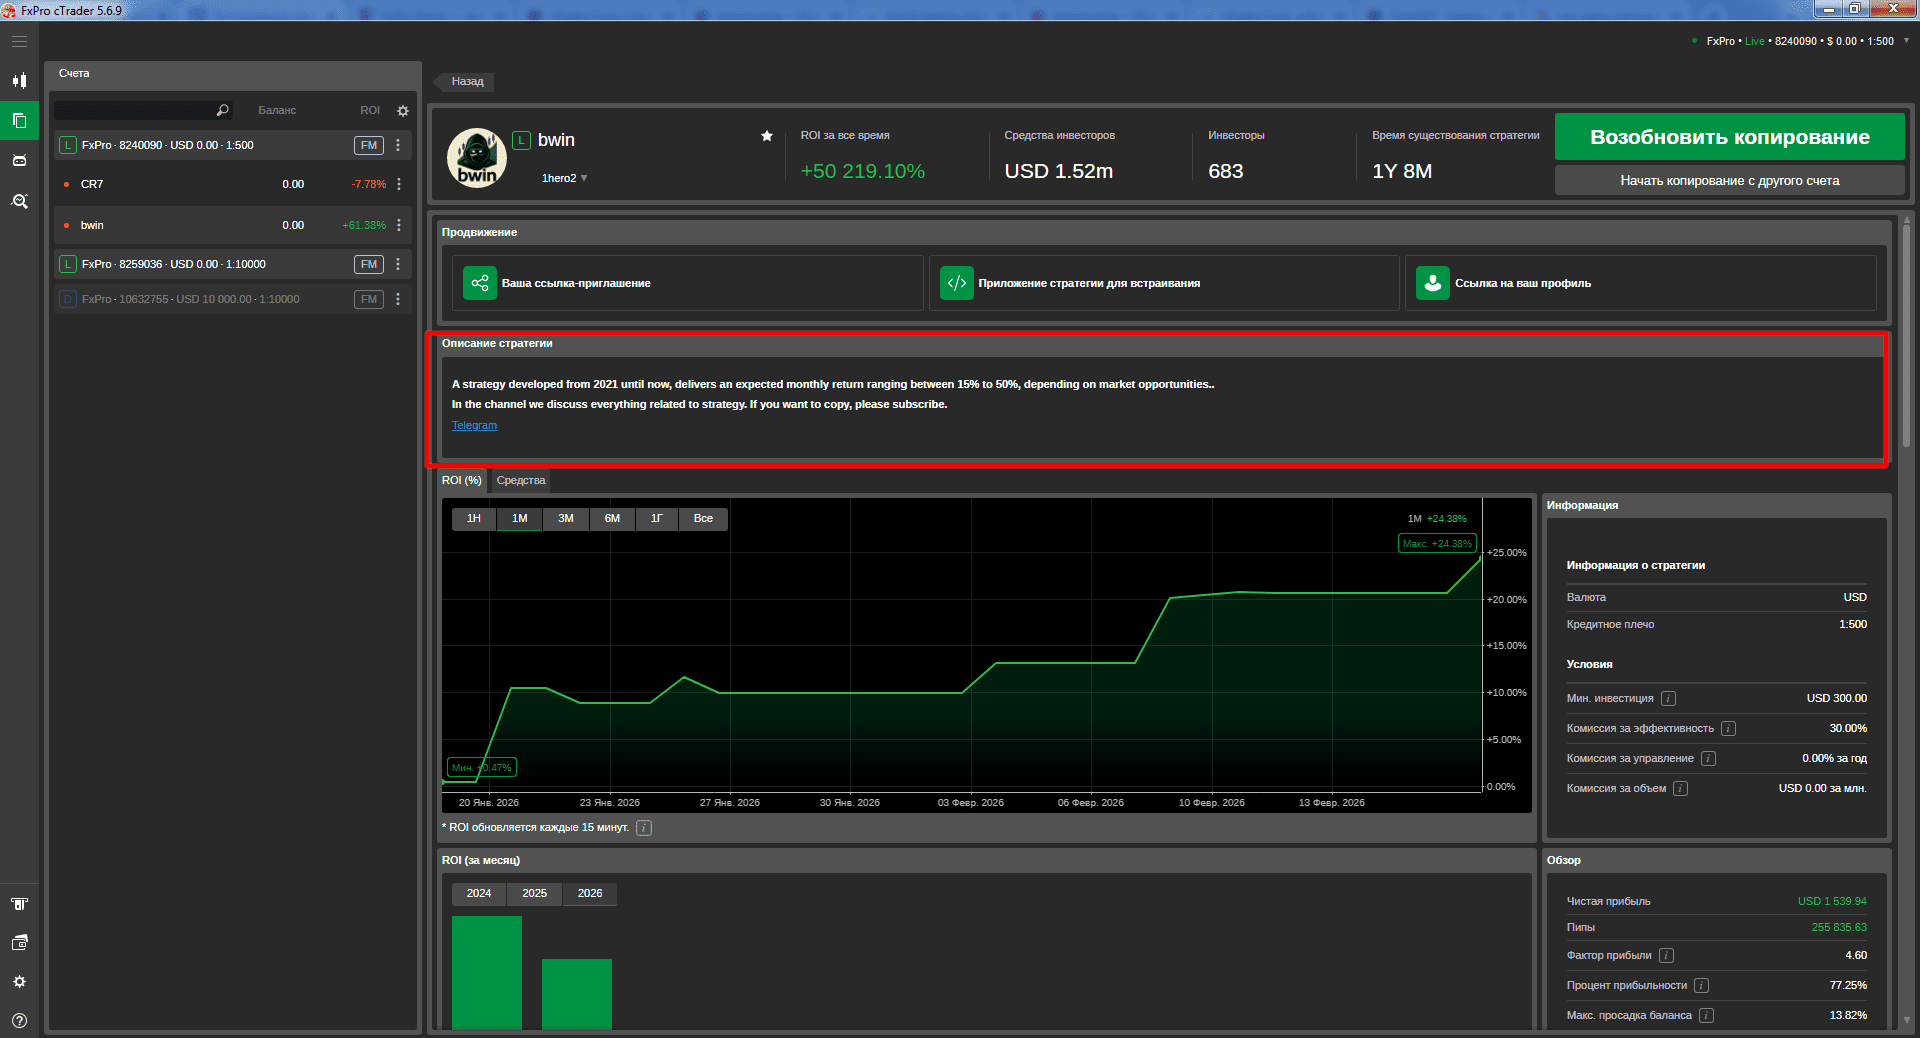Open the hamburger main menu
1920x1038 pixels.
(x=19, y=42)
